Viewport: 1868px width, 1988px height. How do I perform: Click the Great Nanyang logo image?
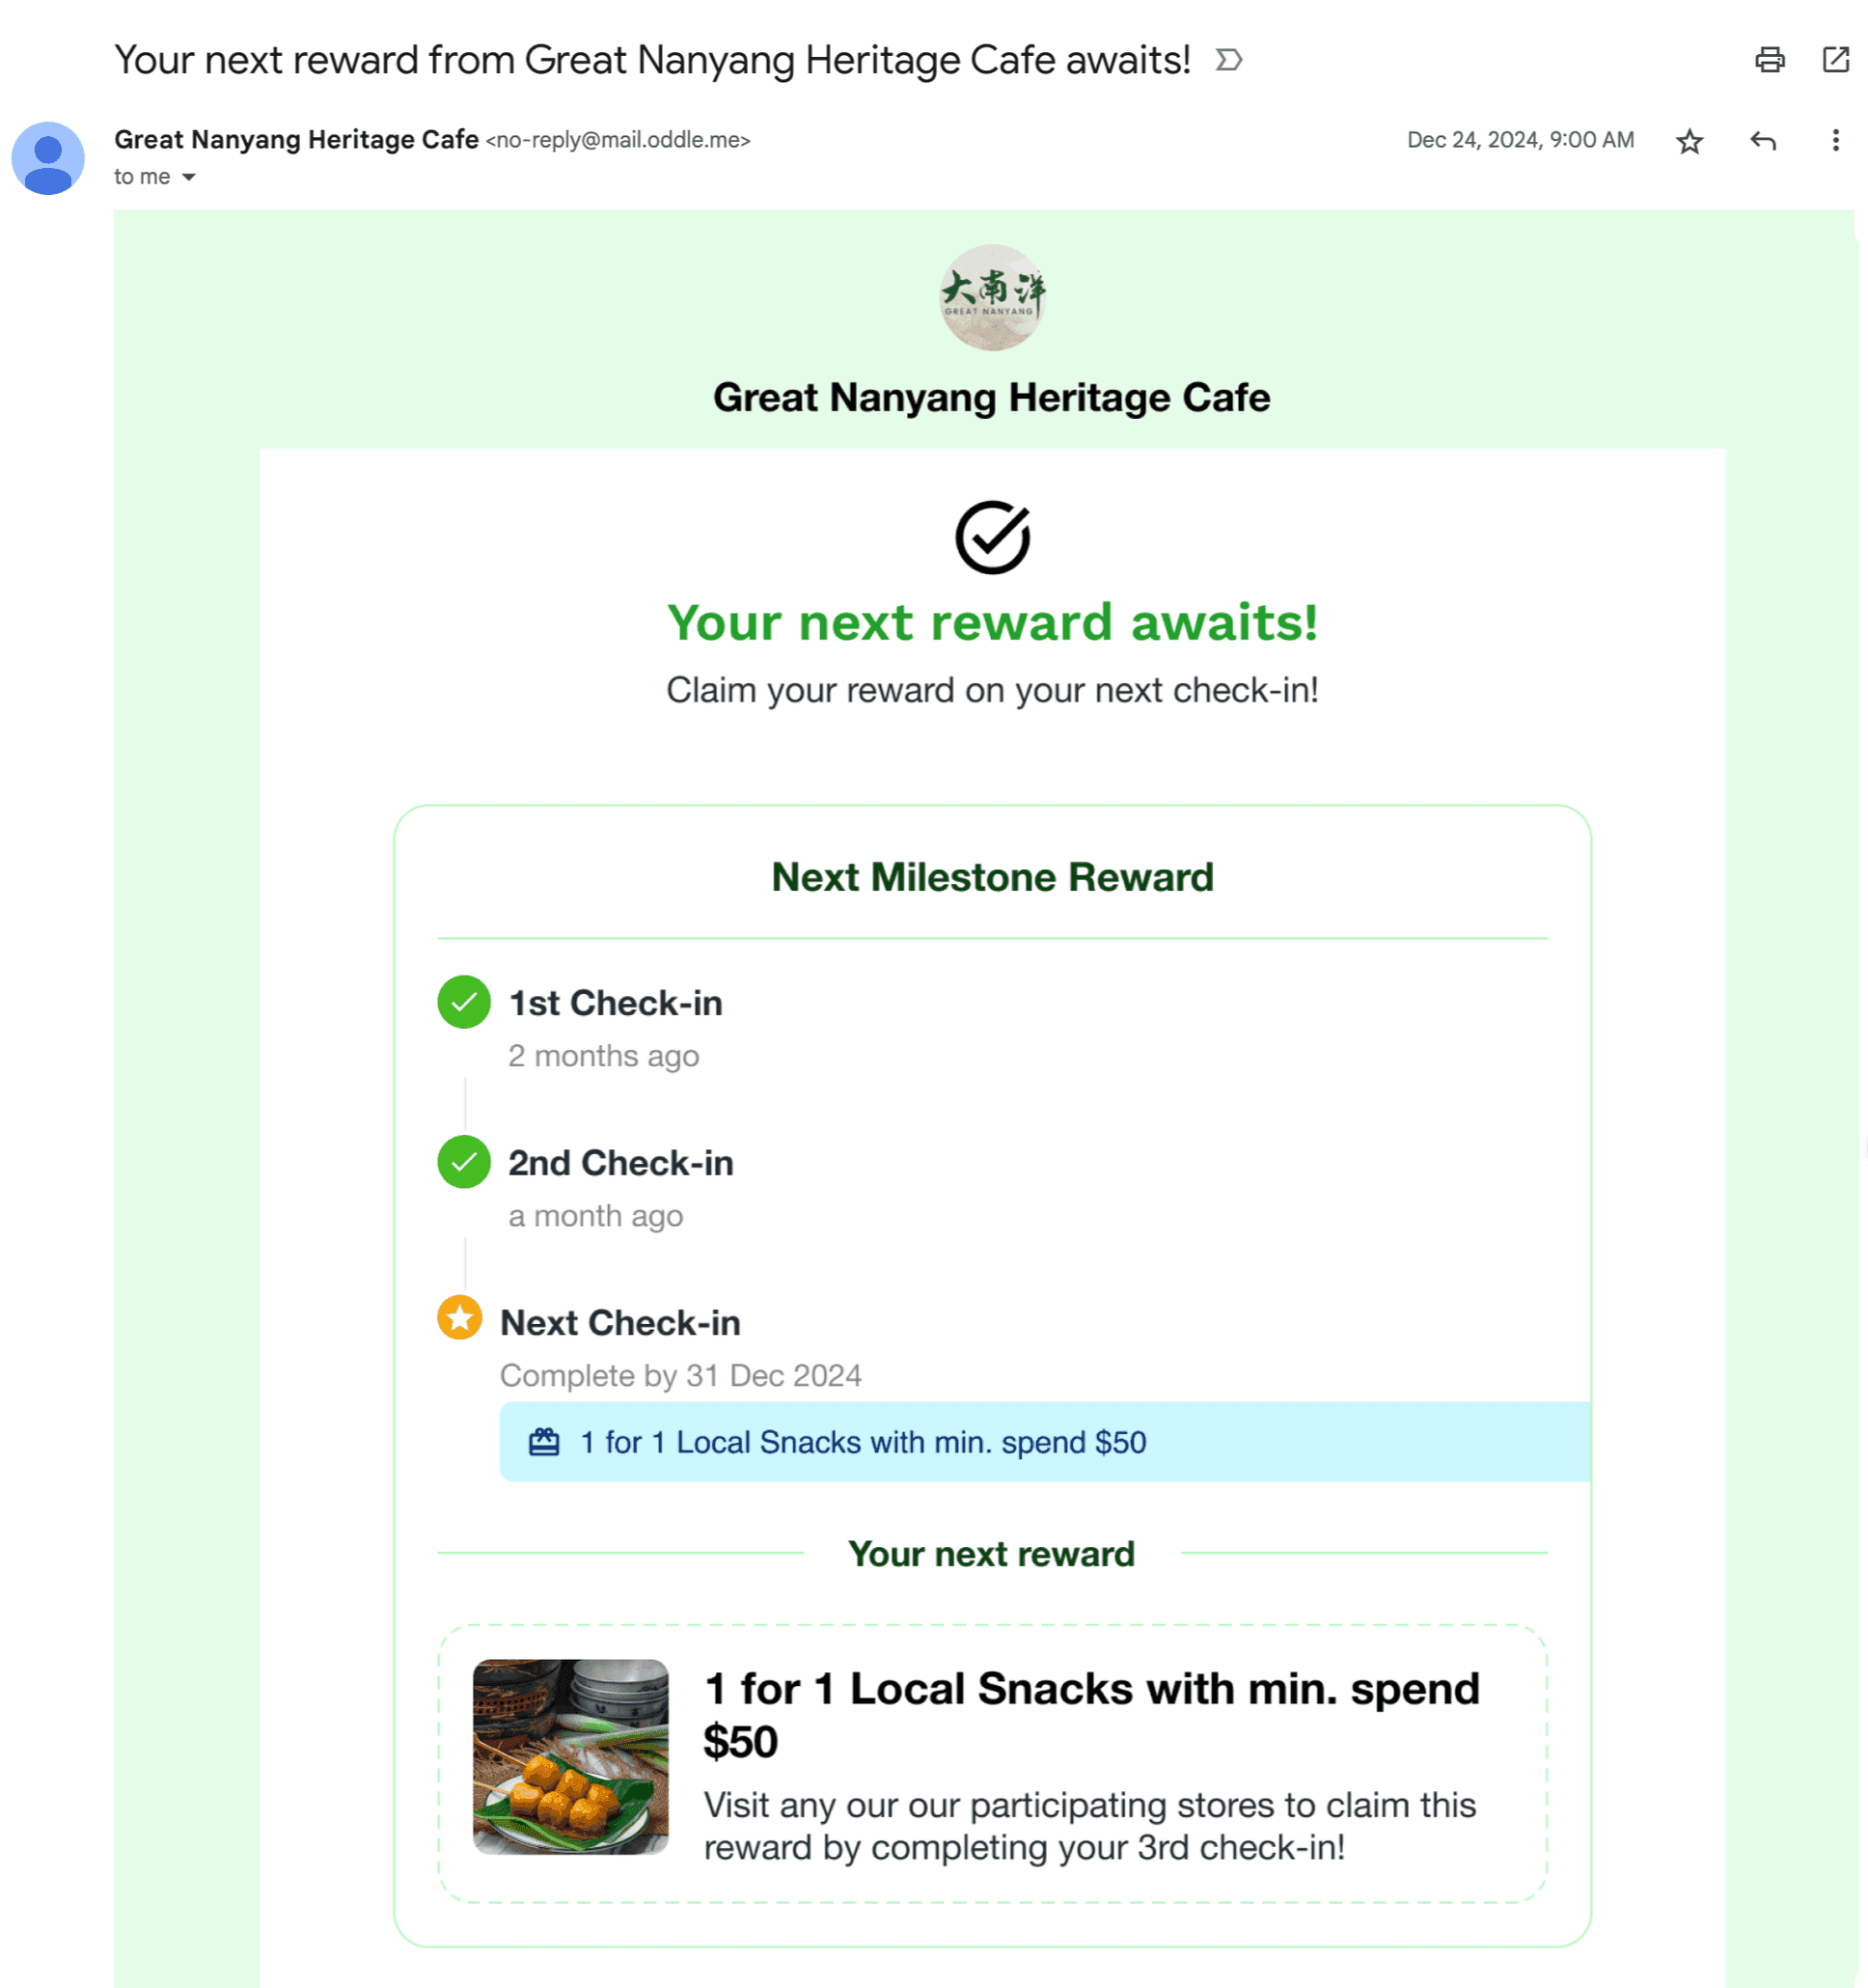(992, 297)
